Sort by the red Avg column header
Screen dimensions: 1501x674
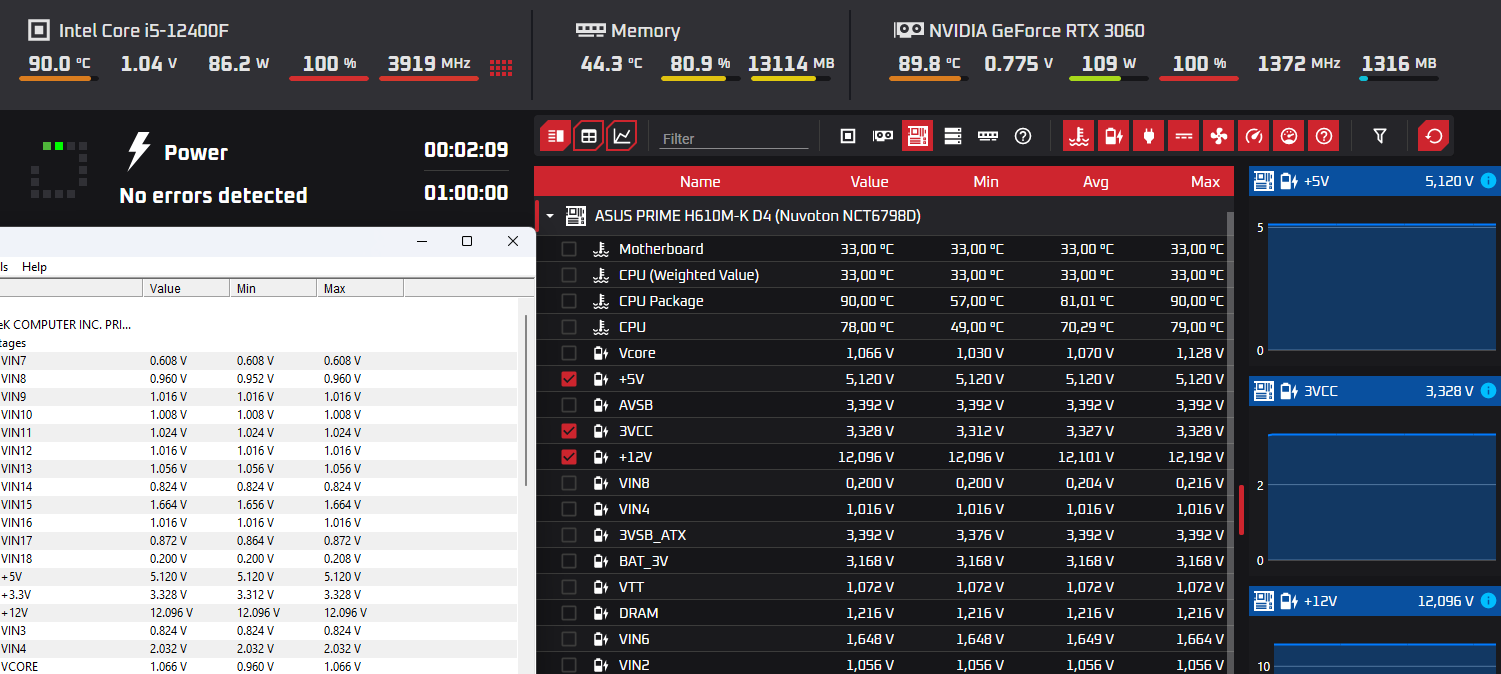(x=1096, y=182)
